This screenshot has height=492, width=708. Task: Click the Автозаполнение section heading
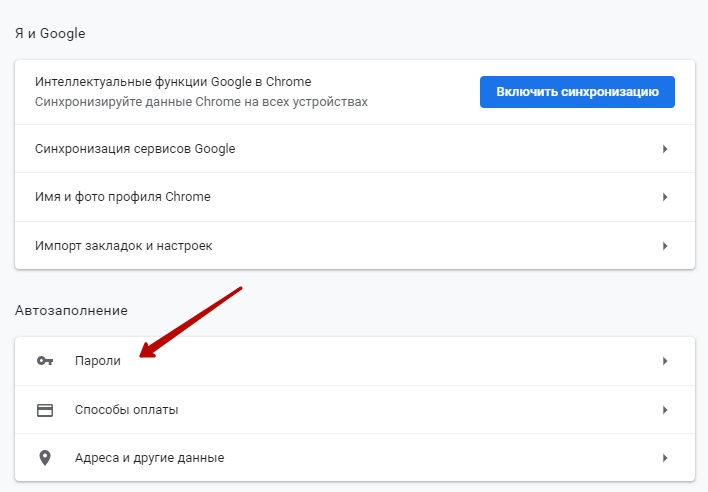[x=71, y=311]
